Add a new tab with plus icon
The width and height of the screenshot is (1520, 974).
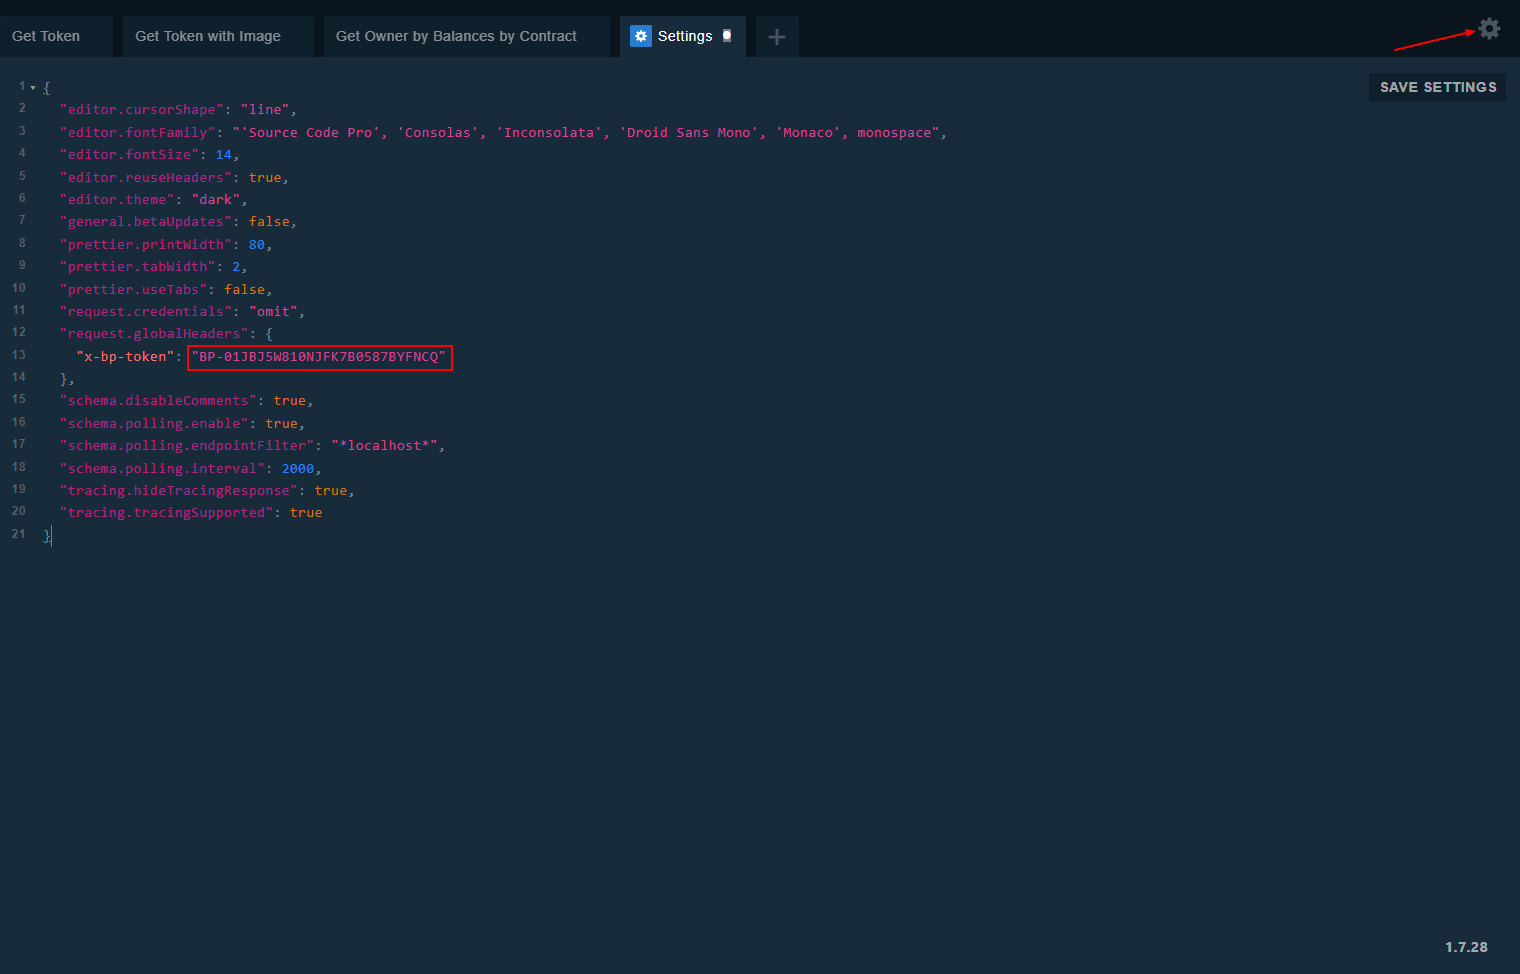pyautogui.click(x=777, y=37)
